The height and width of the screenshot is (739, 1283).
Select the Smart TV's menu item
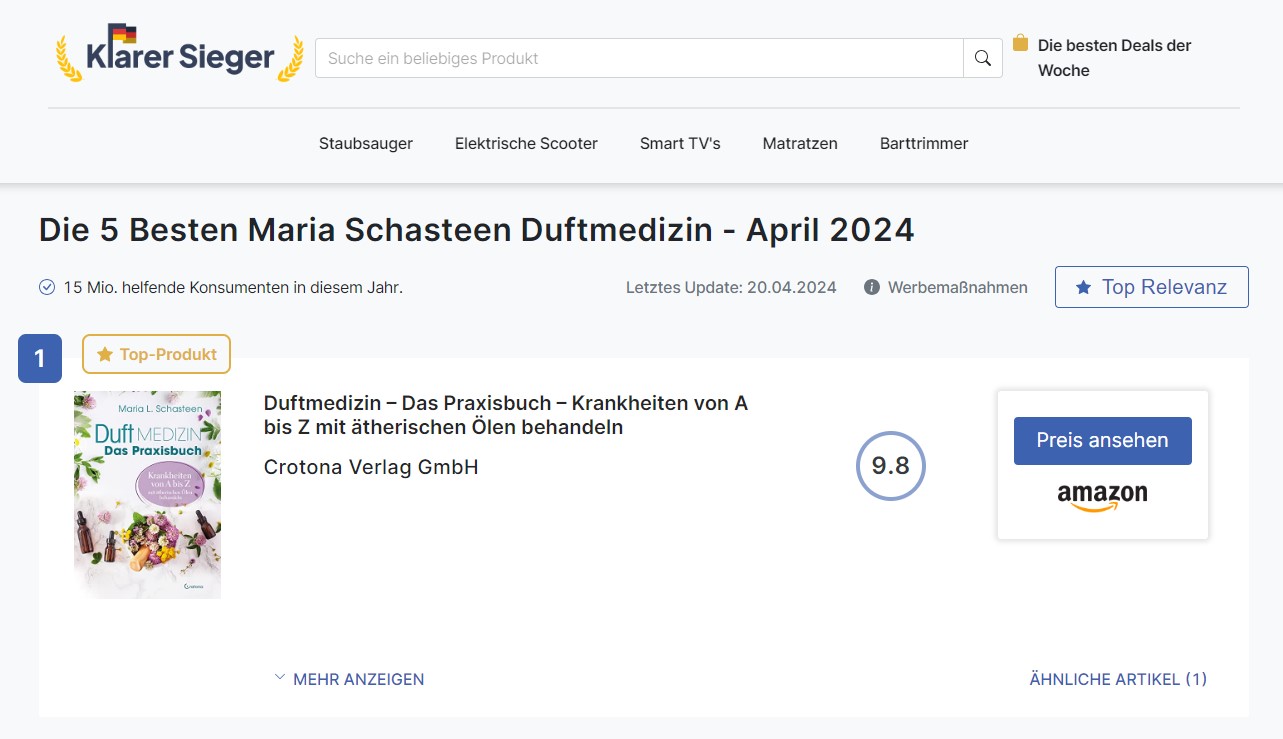(x=680, y=143)
